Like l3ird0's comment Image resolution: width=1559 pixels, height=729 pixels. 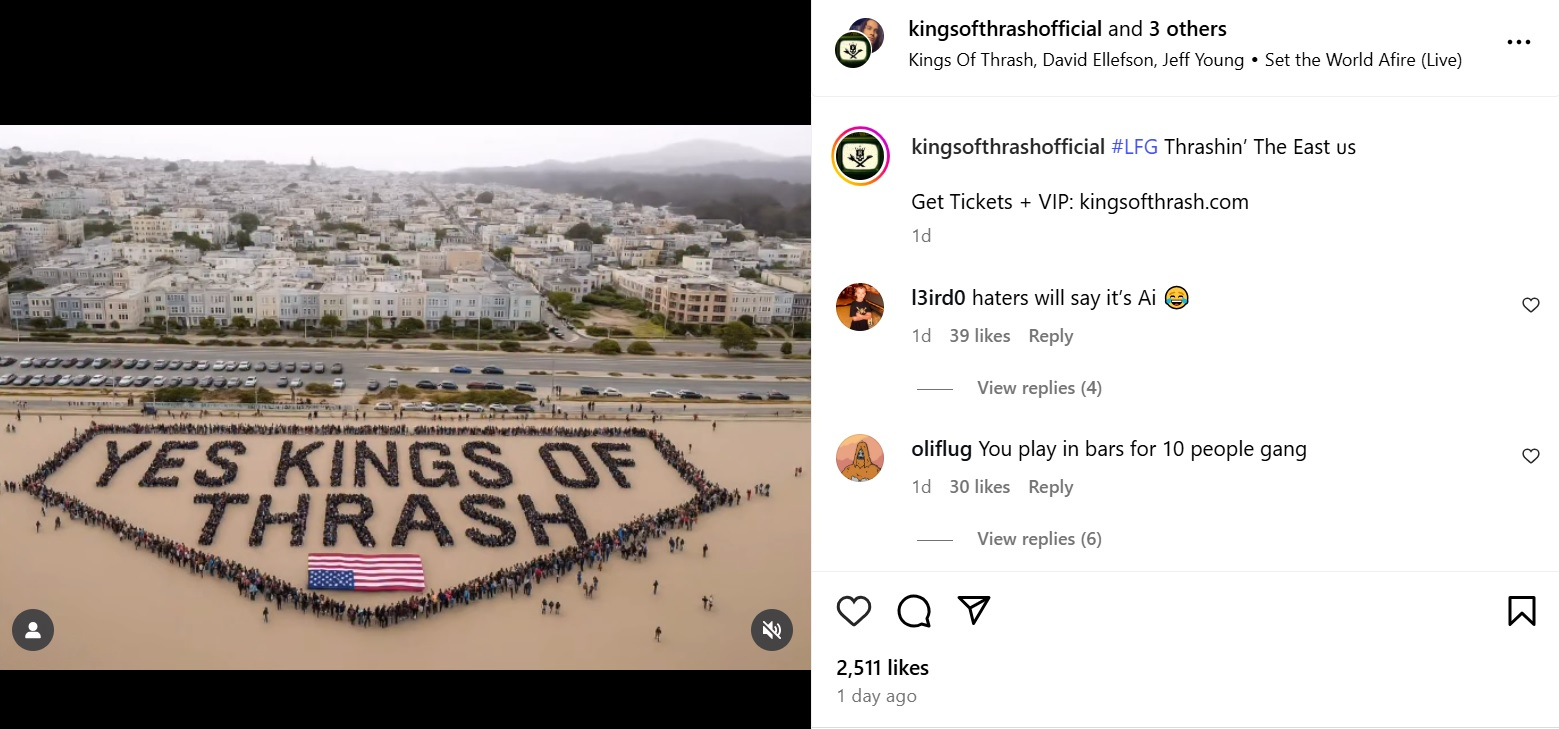1530,305
